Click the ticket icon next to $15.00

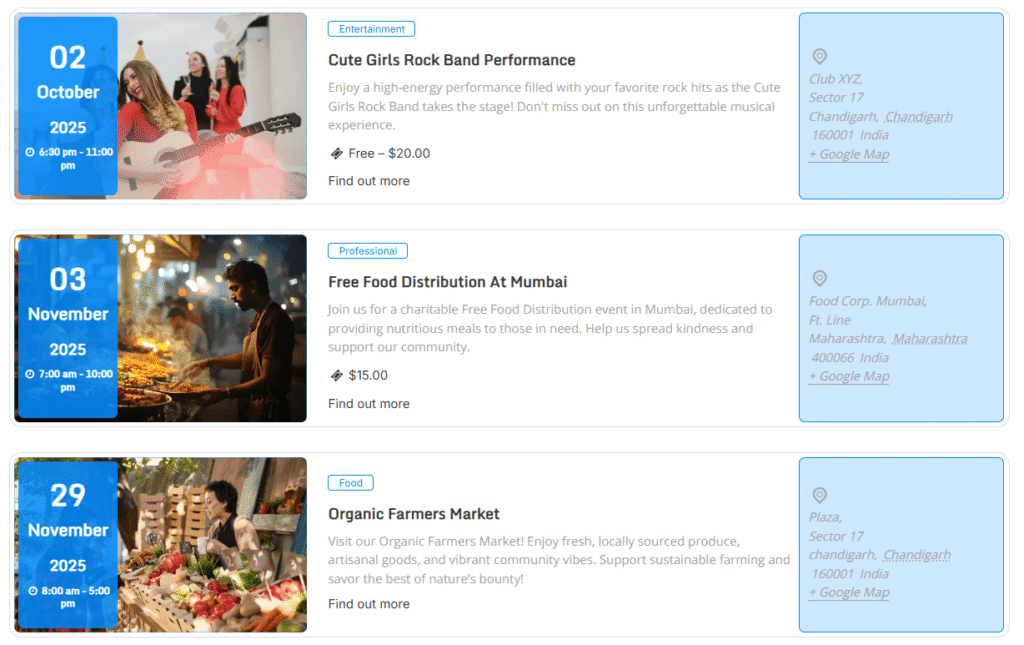tap(336, 376)
